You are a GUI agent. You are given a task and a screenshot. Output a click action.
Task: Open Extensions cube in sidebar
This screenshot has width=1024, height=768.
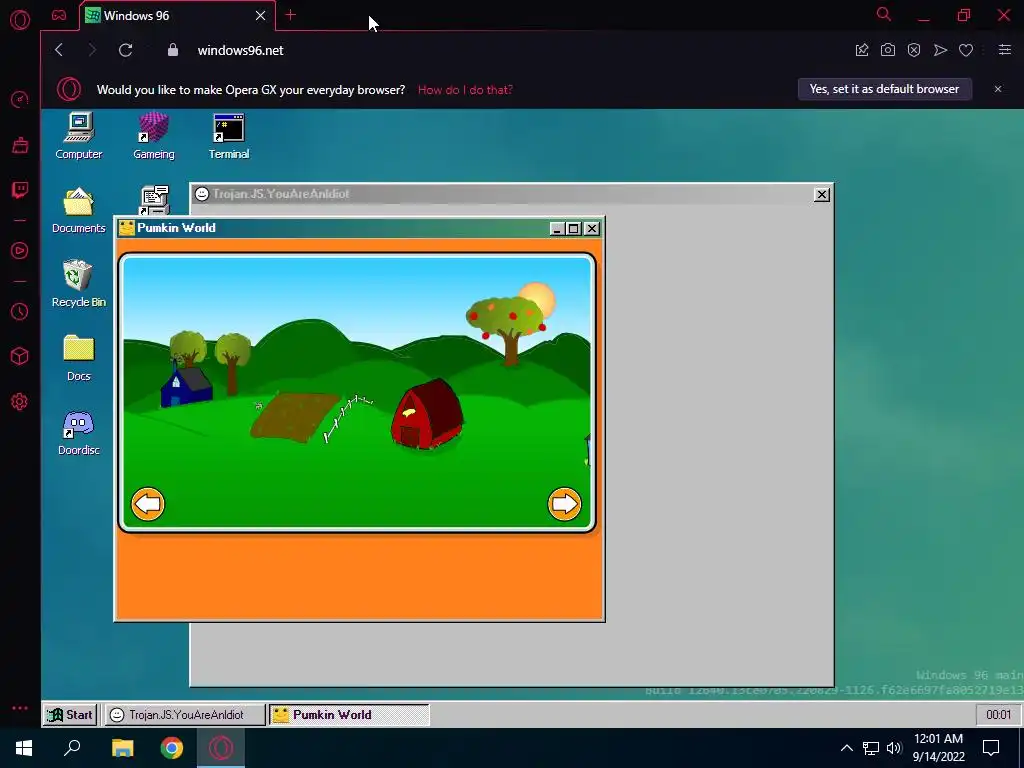(20, 356)
